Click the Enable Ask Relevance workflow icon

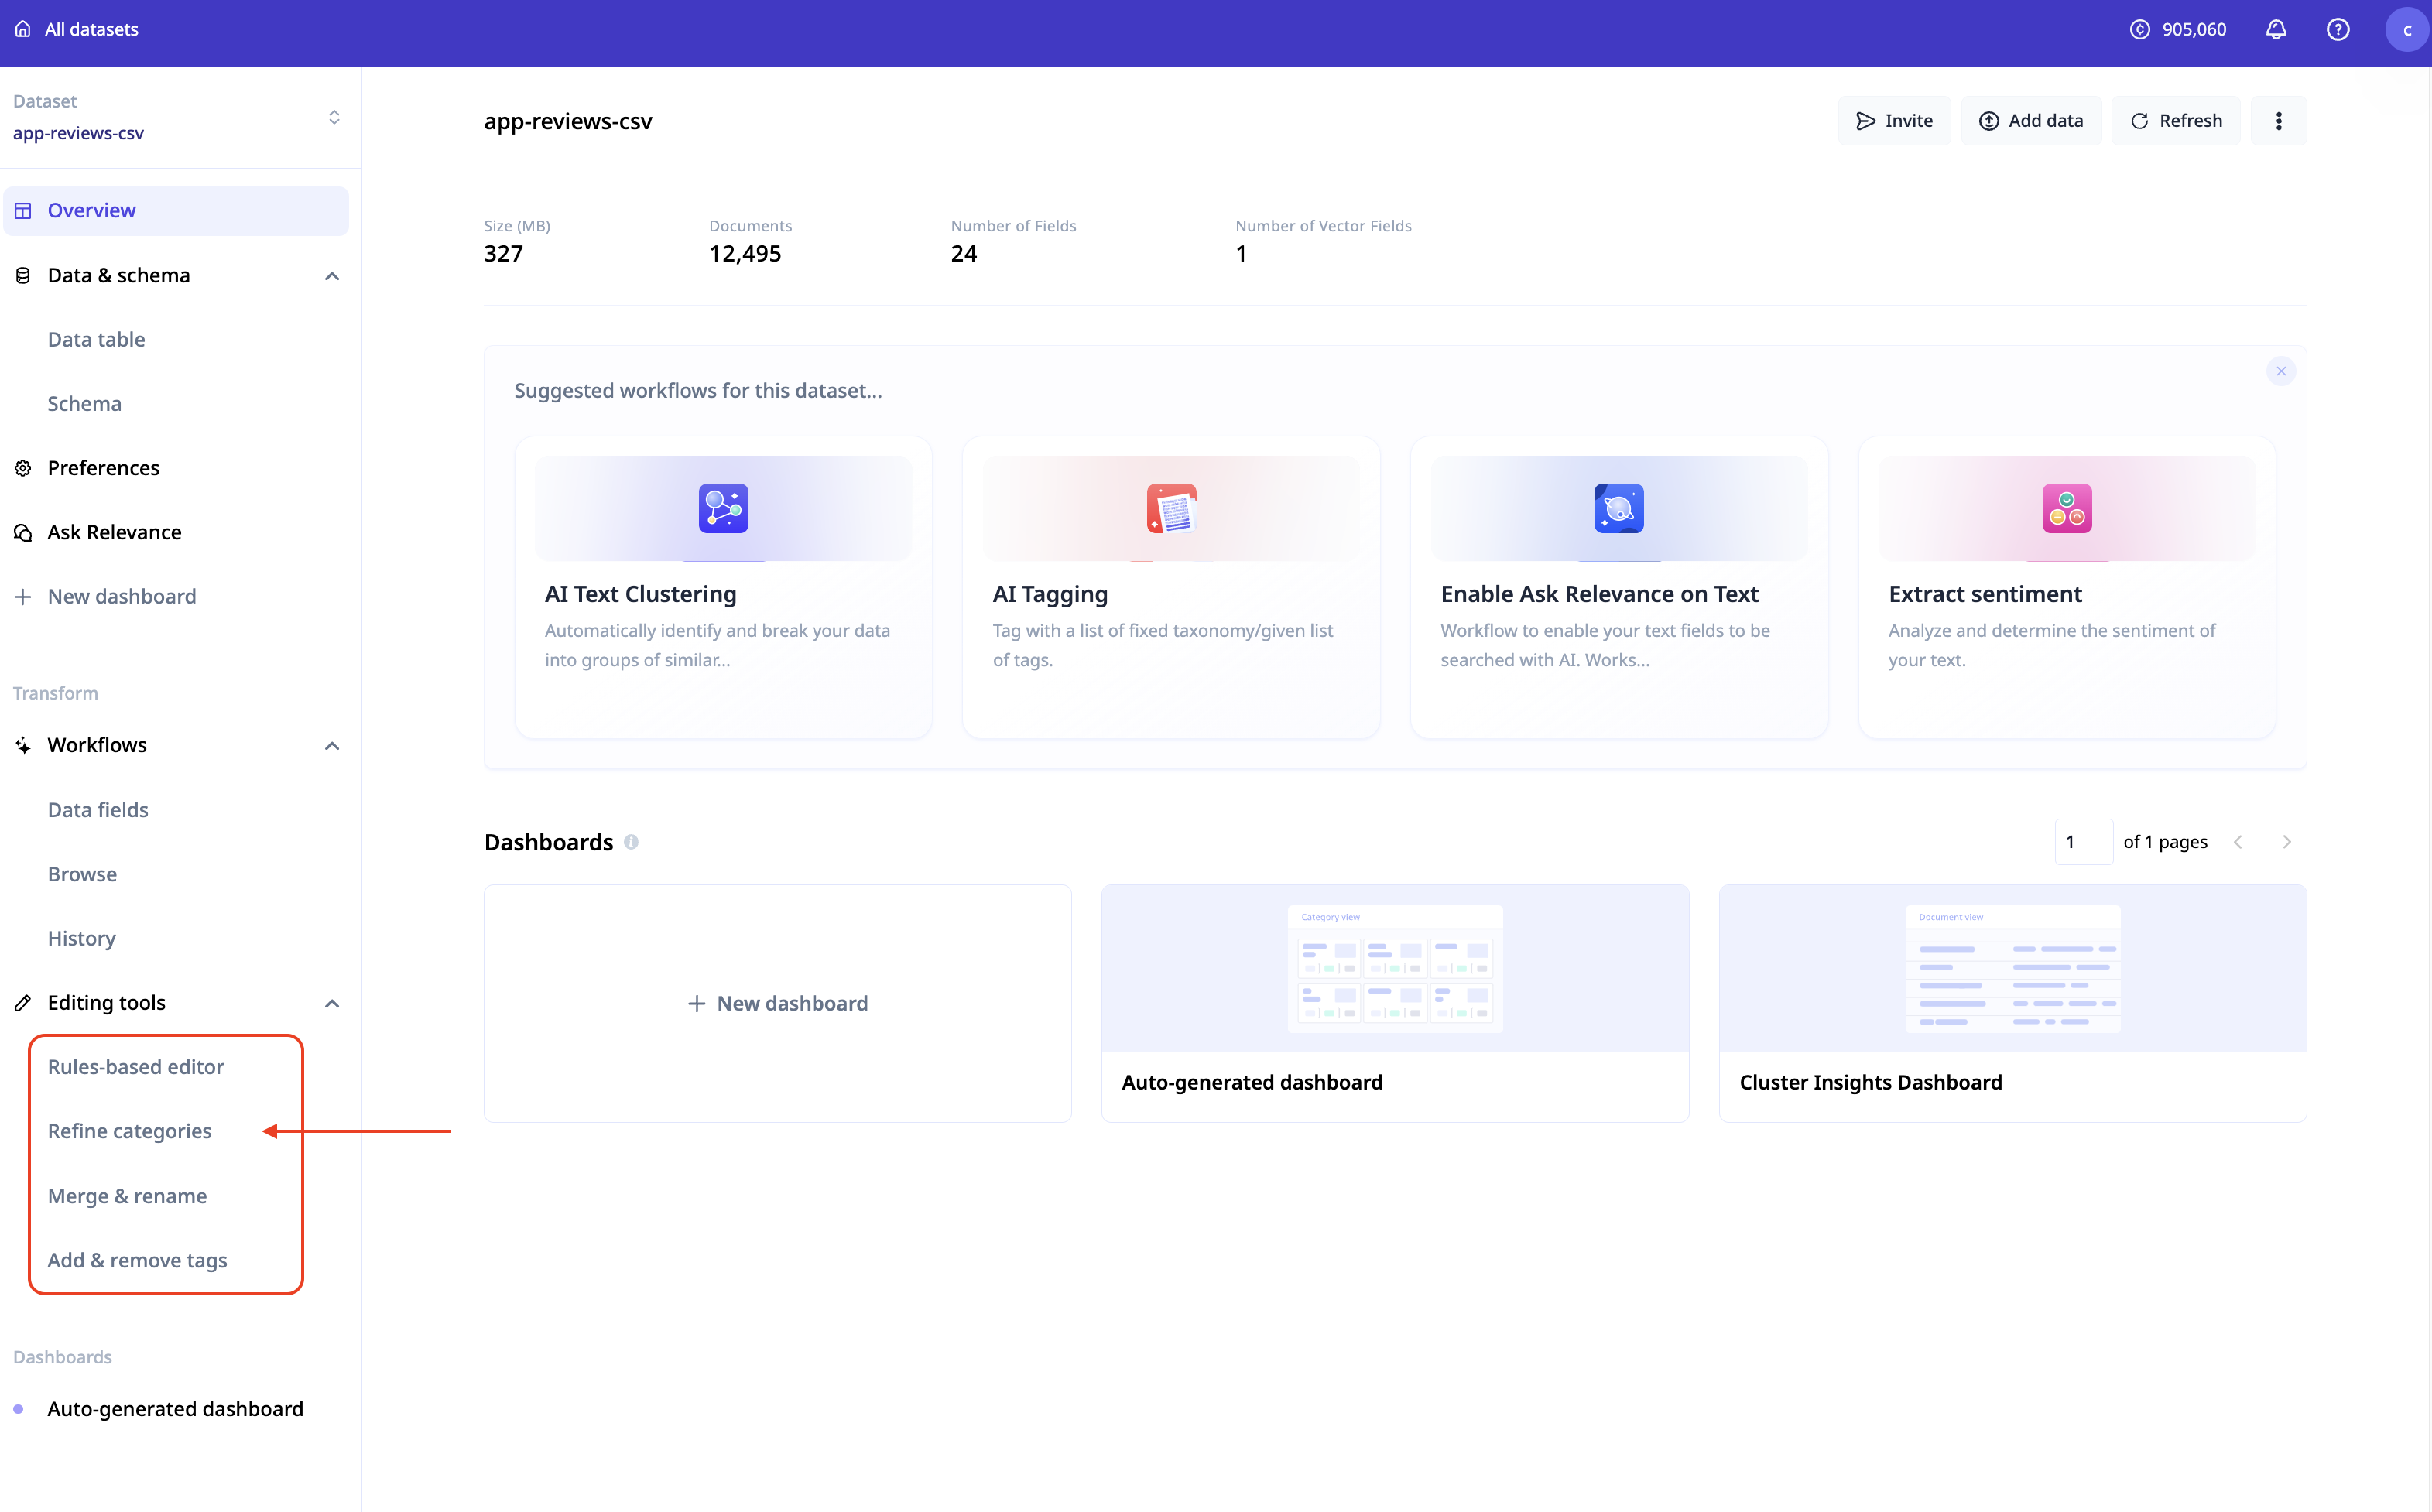point(1618,508)
